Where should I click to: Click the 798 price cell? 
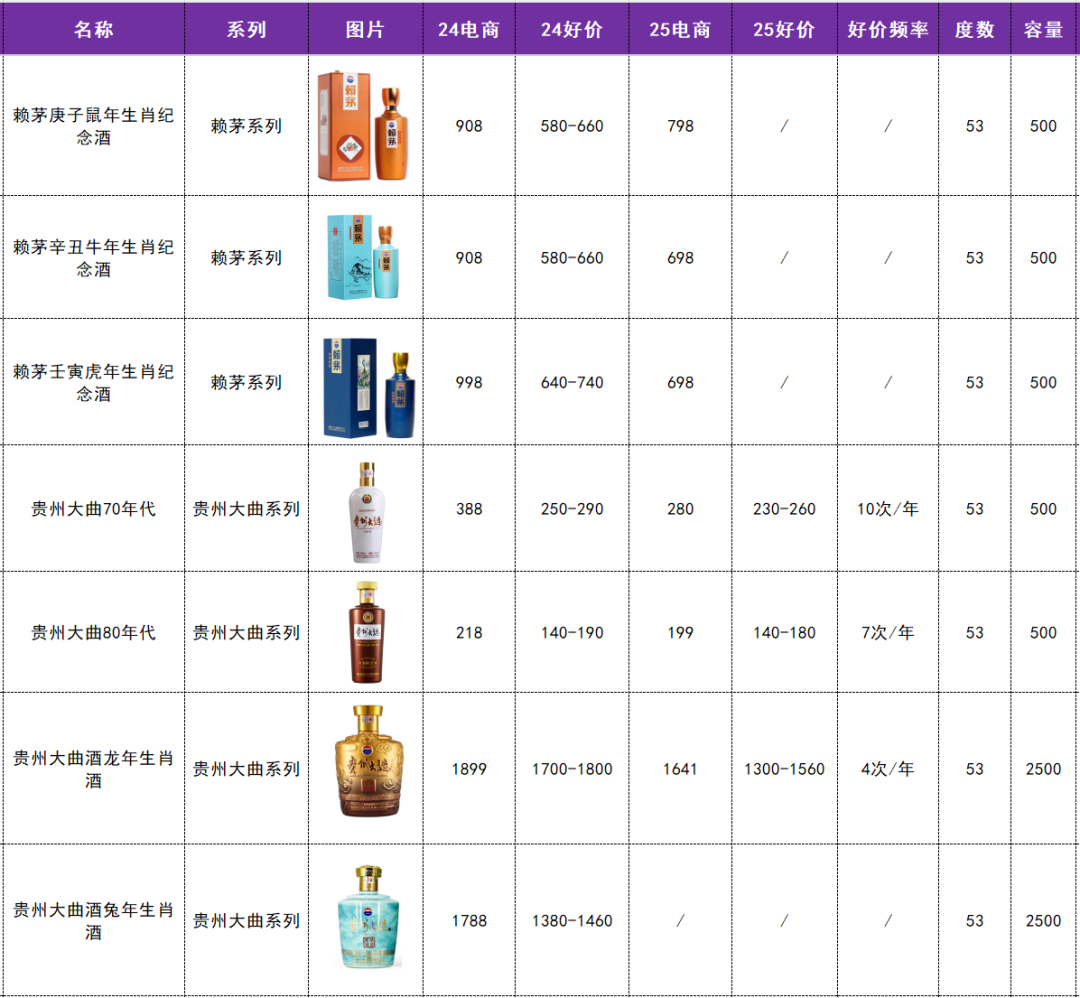680,126
